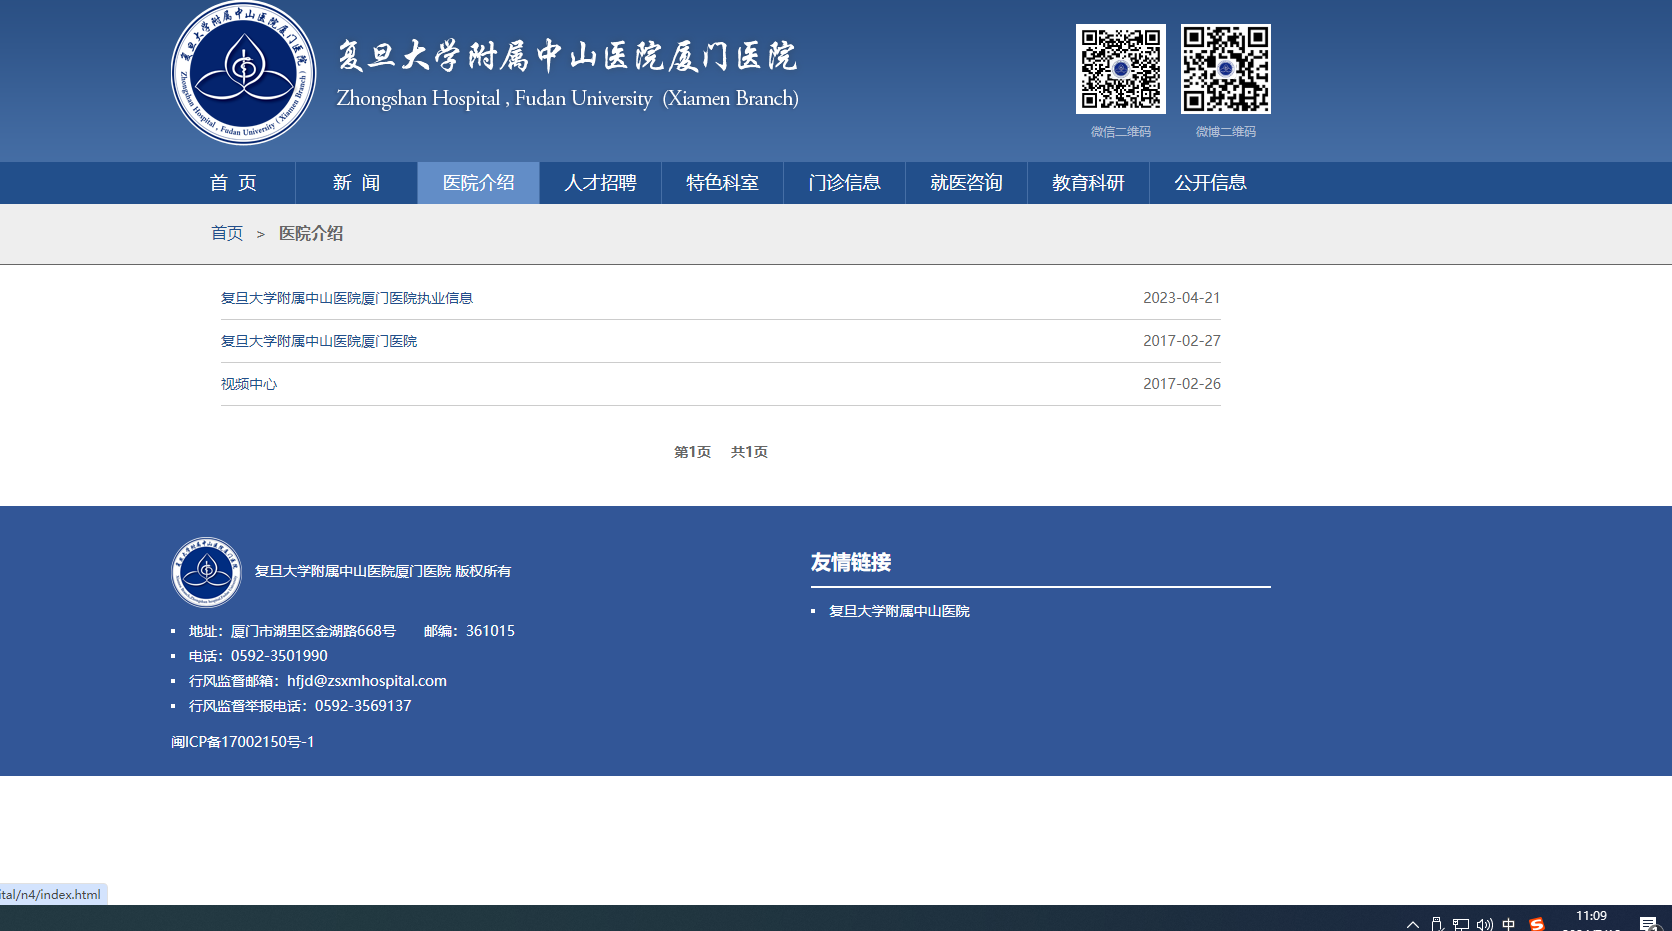This screenshot has width=1672, height=931.
Task: Click the ICP number 闽ICP备17002150号-1
Action: (x=243, y=742)
